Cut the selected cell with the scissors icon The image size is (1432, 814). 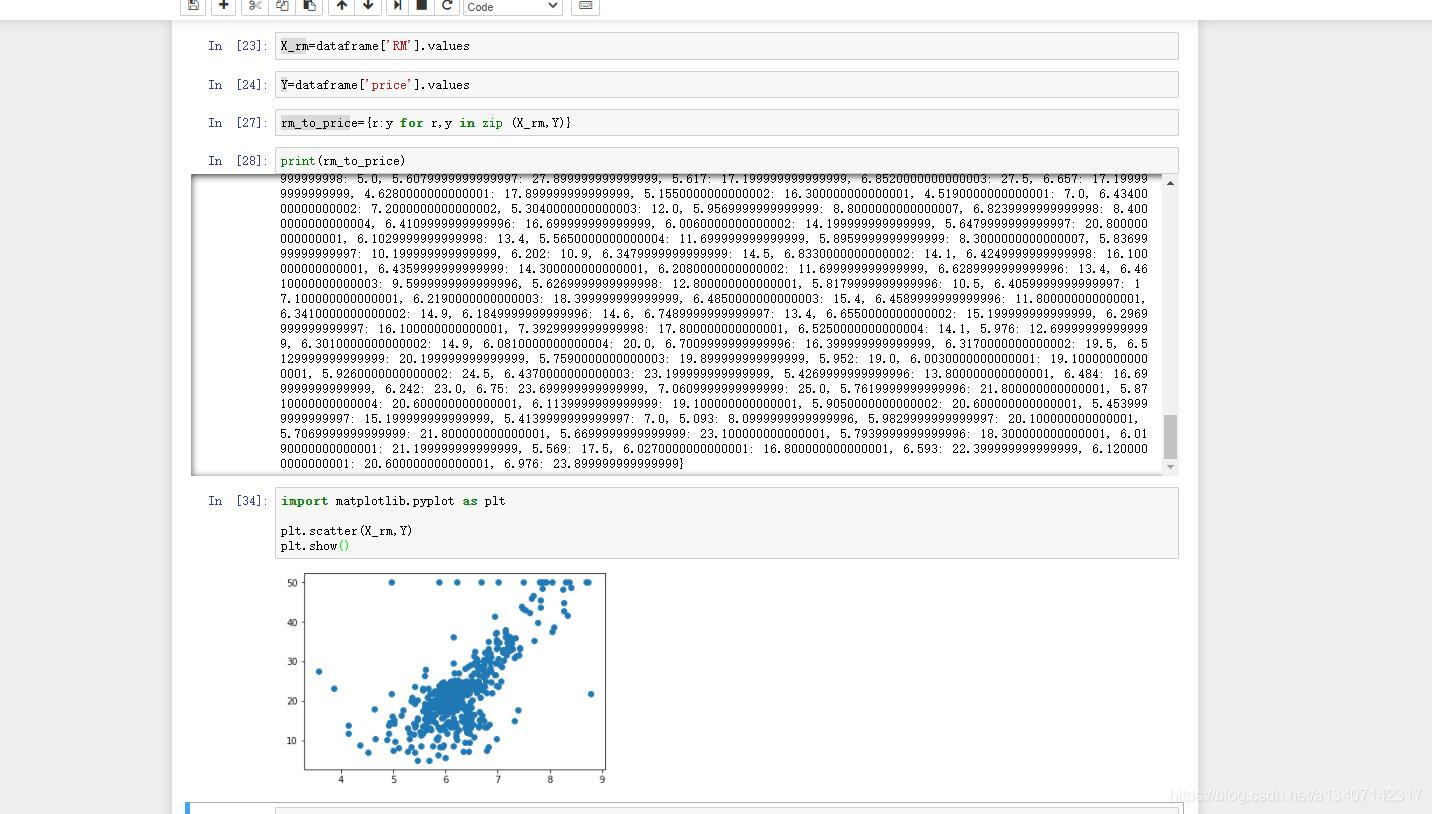[255, 6]
